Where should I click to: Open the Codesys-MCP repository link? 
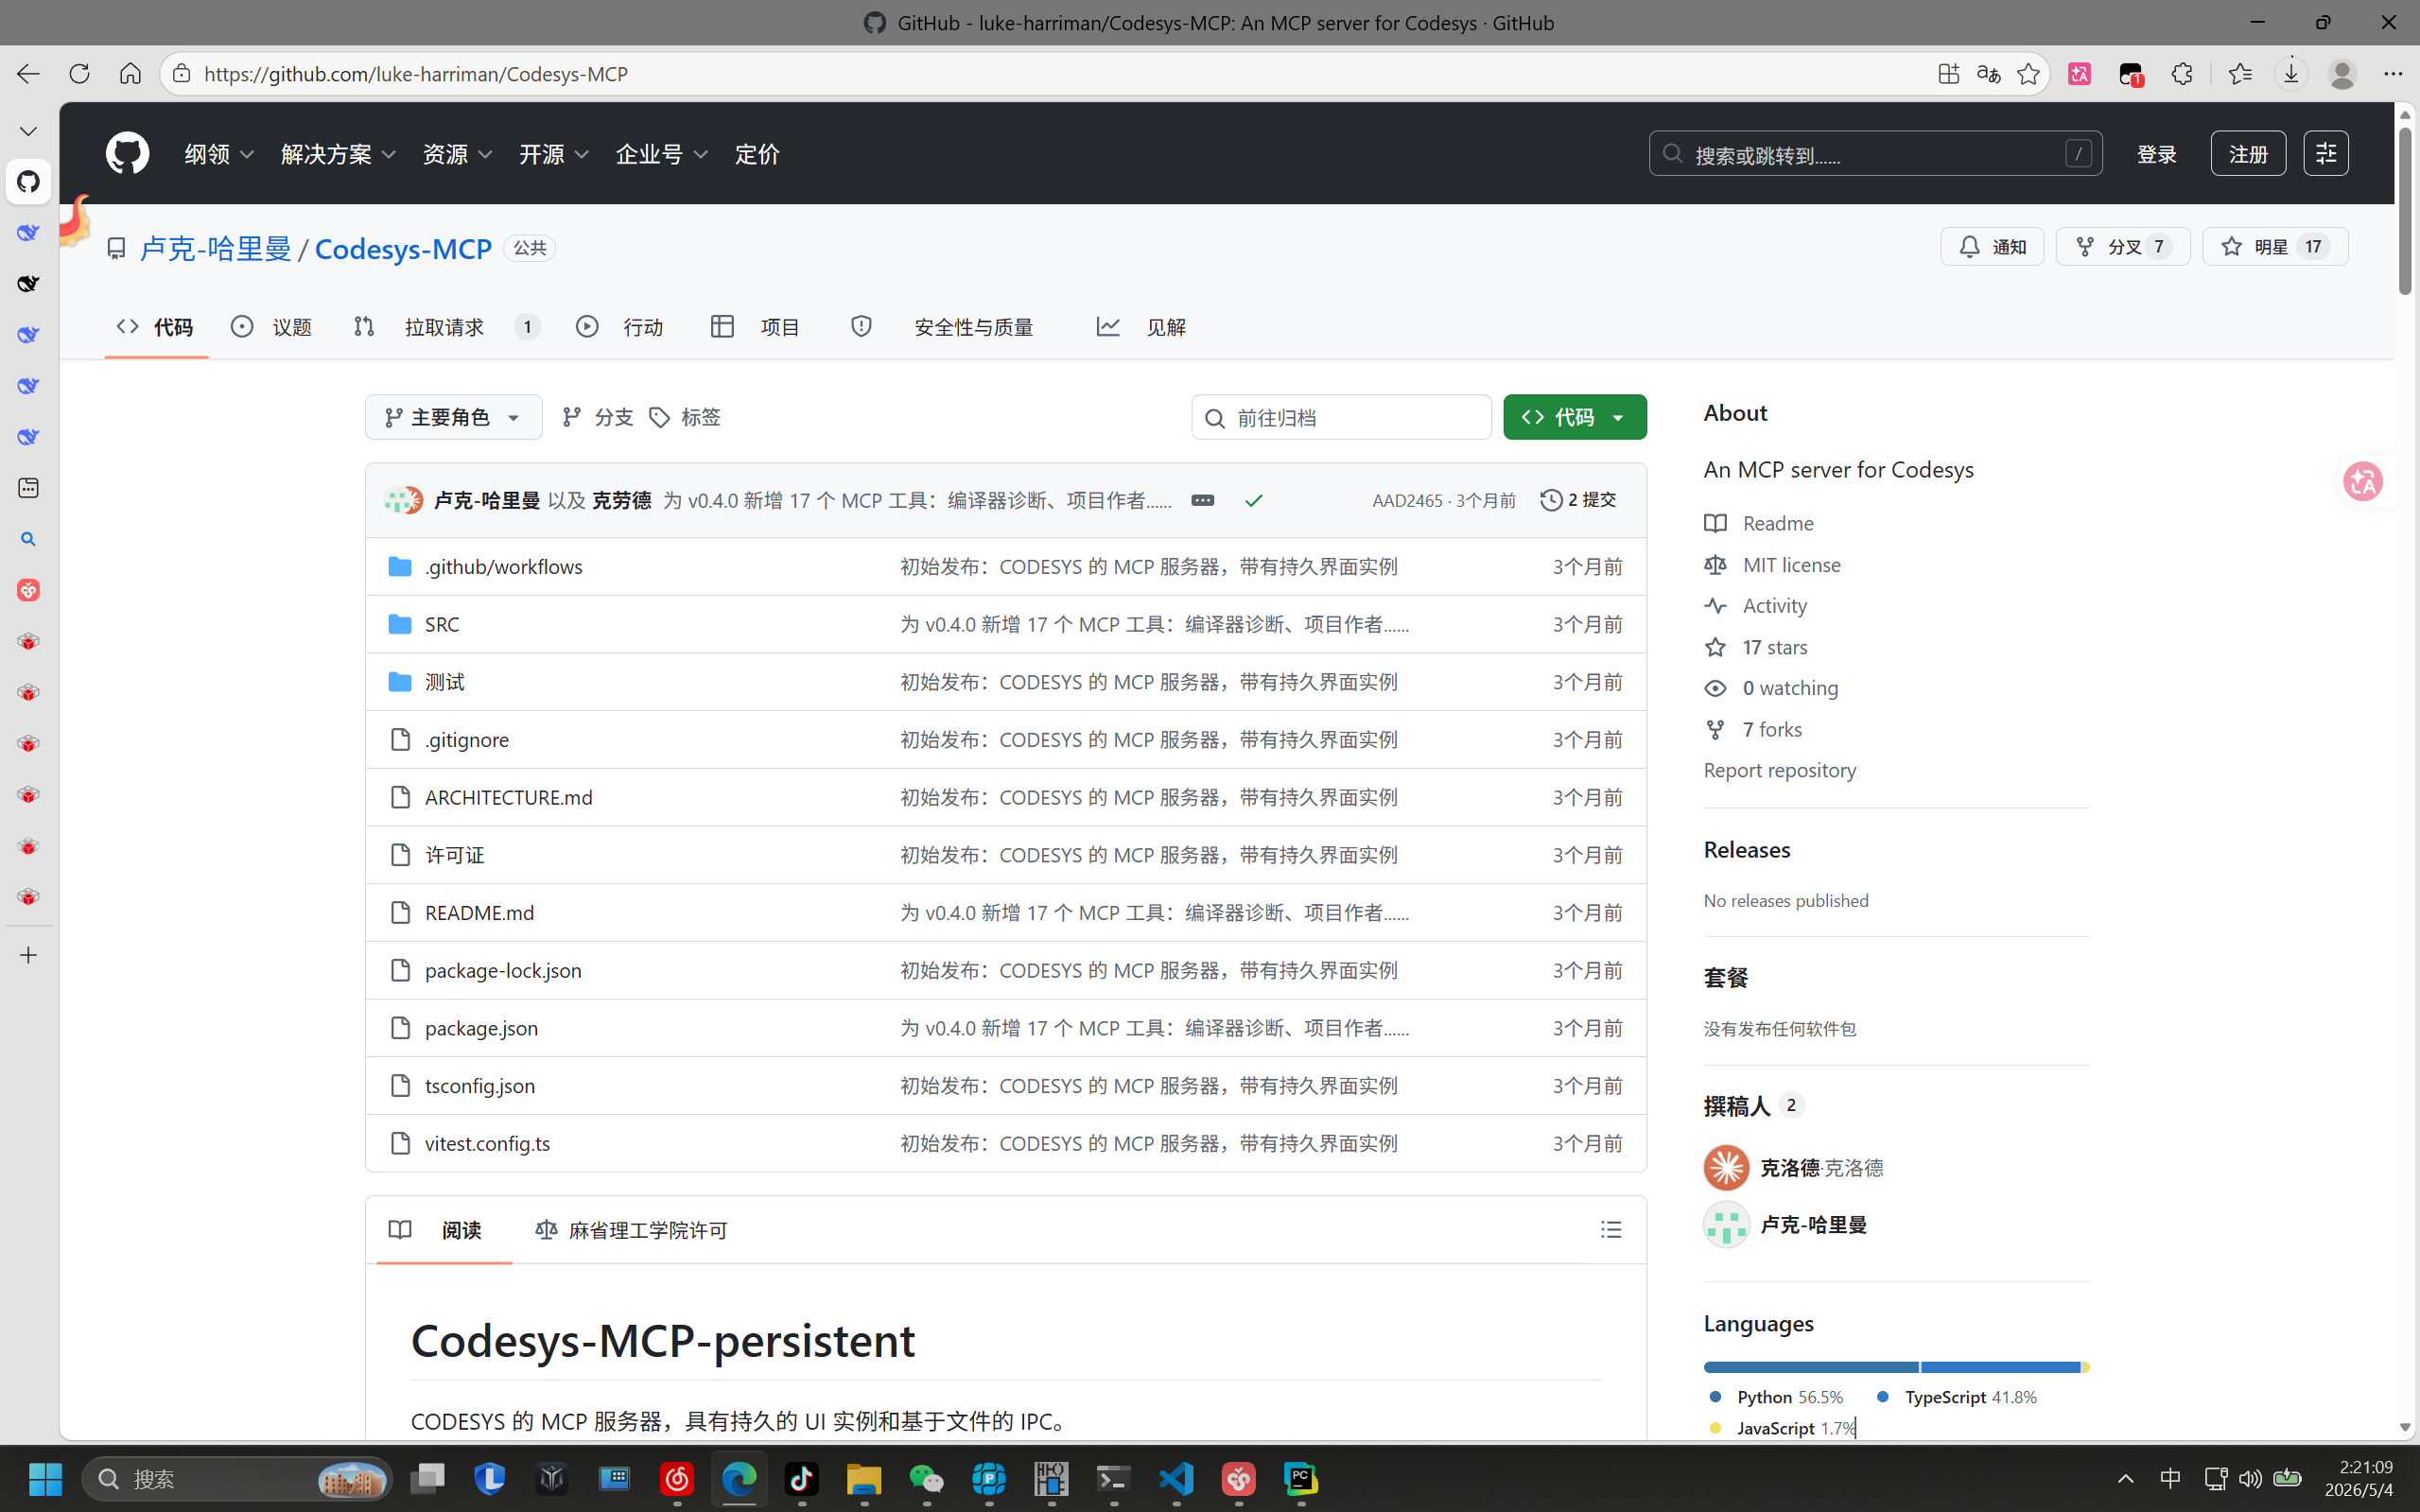coord(403,248)
